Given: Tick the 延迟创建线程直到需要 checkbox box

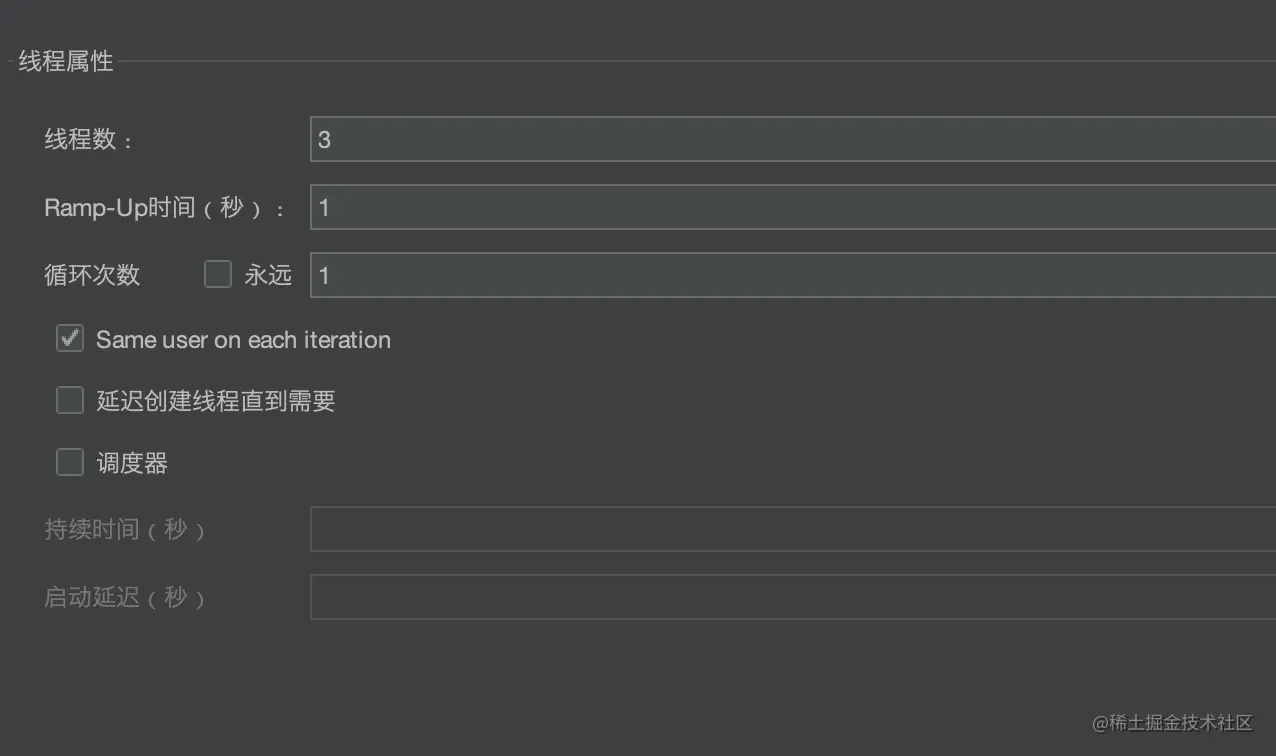Looking at the screenshot, I should click(70, 401).
